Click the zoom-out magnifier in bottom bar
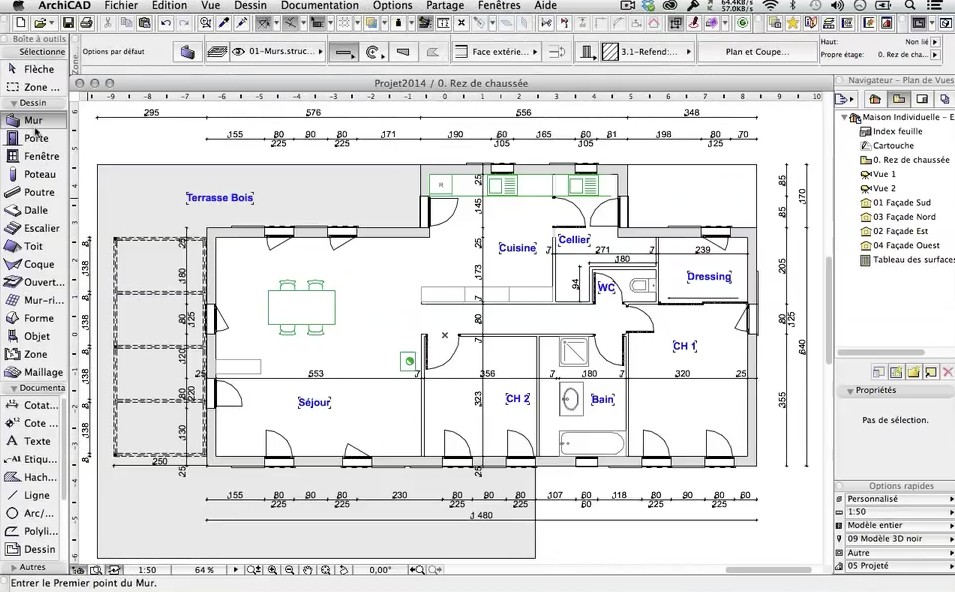Viewport: 955px width, 592px height. coord(289,570)
